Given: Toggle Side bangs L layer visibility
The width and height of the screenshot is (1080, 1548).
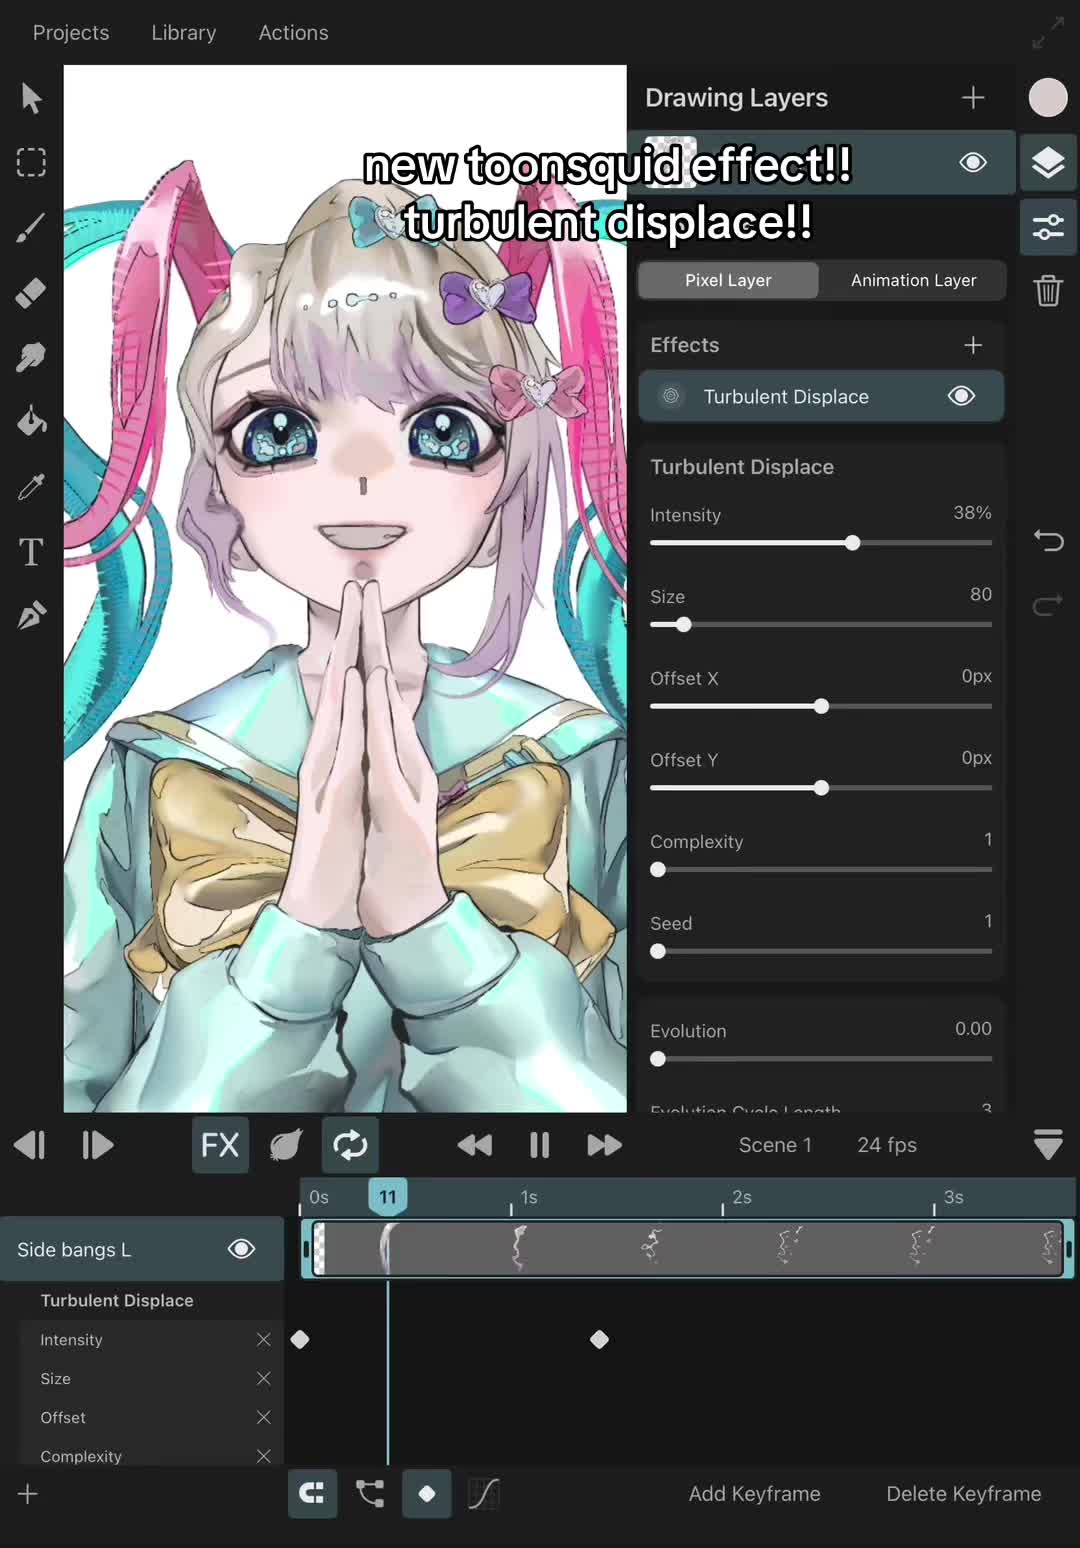Looking at the screenshot, I should pos(241,1249).
